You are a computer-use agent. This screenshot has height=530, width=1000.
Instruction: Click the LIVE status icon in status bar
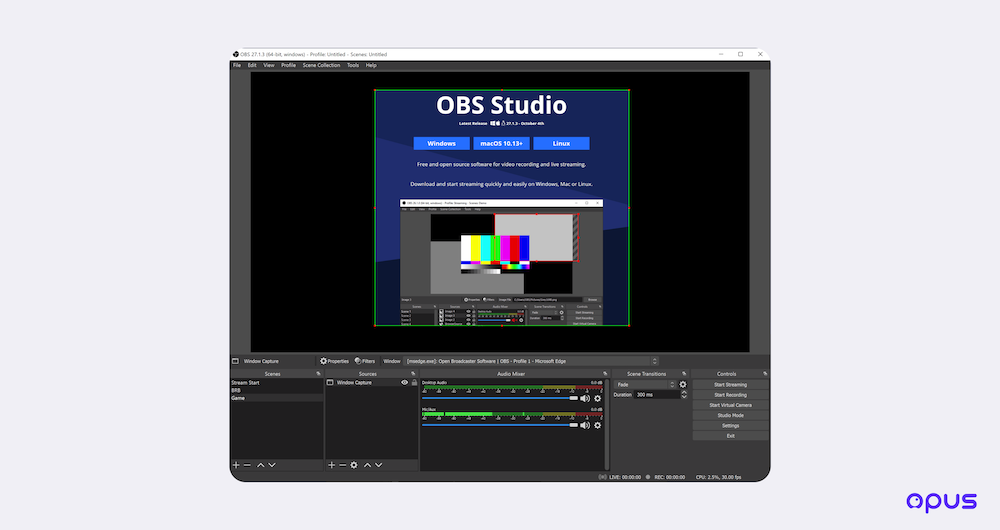coord(602,477)
